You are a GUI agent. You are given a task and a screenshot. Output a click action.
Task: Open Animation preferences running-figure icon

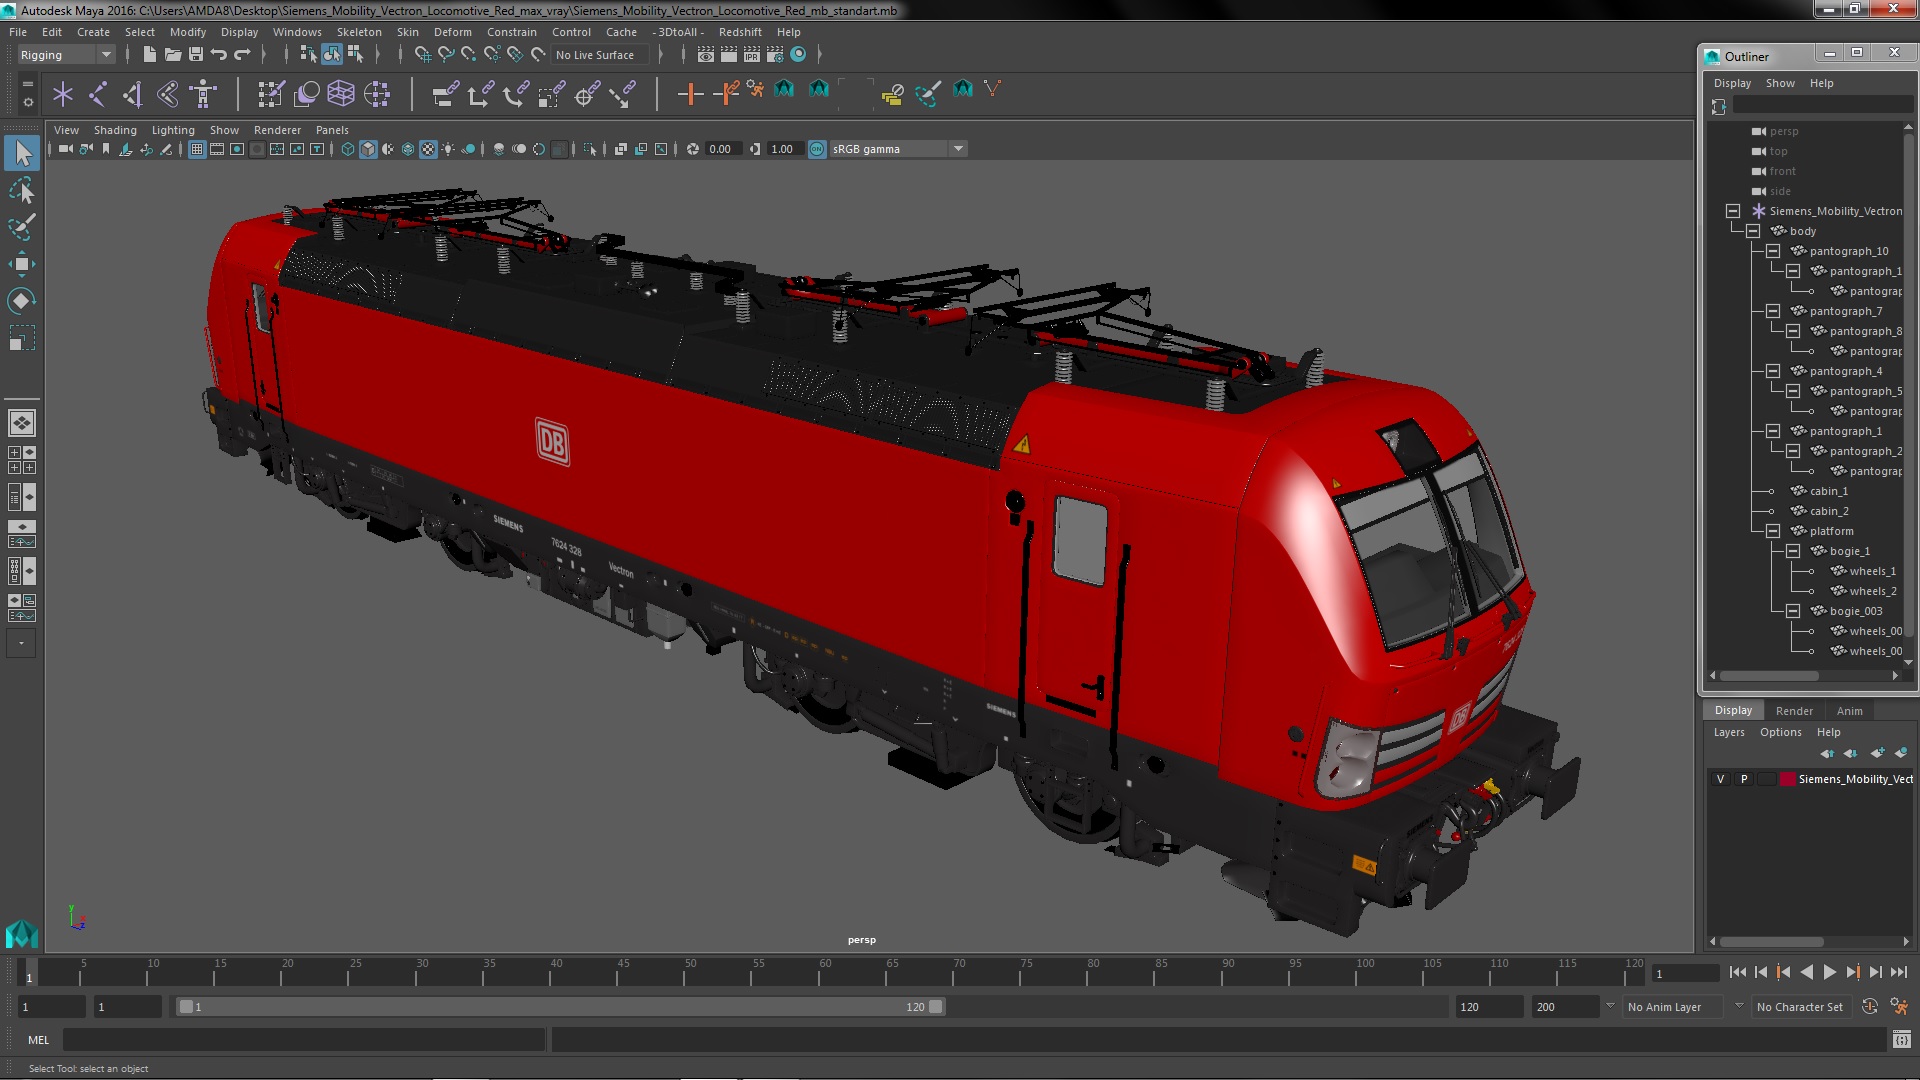(1899, 1007)
